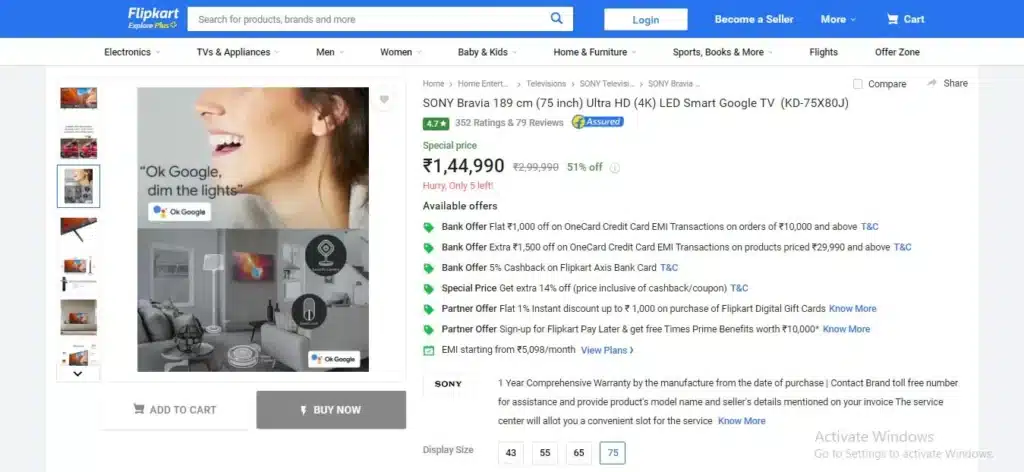Screen dimensions: 1024x472
Task: Open T&C for Flat ₹1,000 off offer
Action: (x=869, y=227)
